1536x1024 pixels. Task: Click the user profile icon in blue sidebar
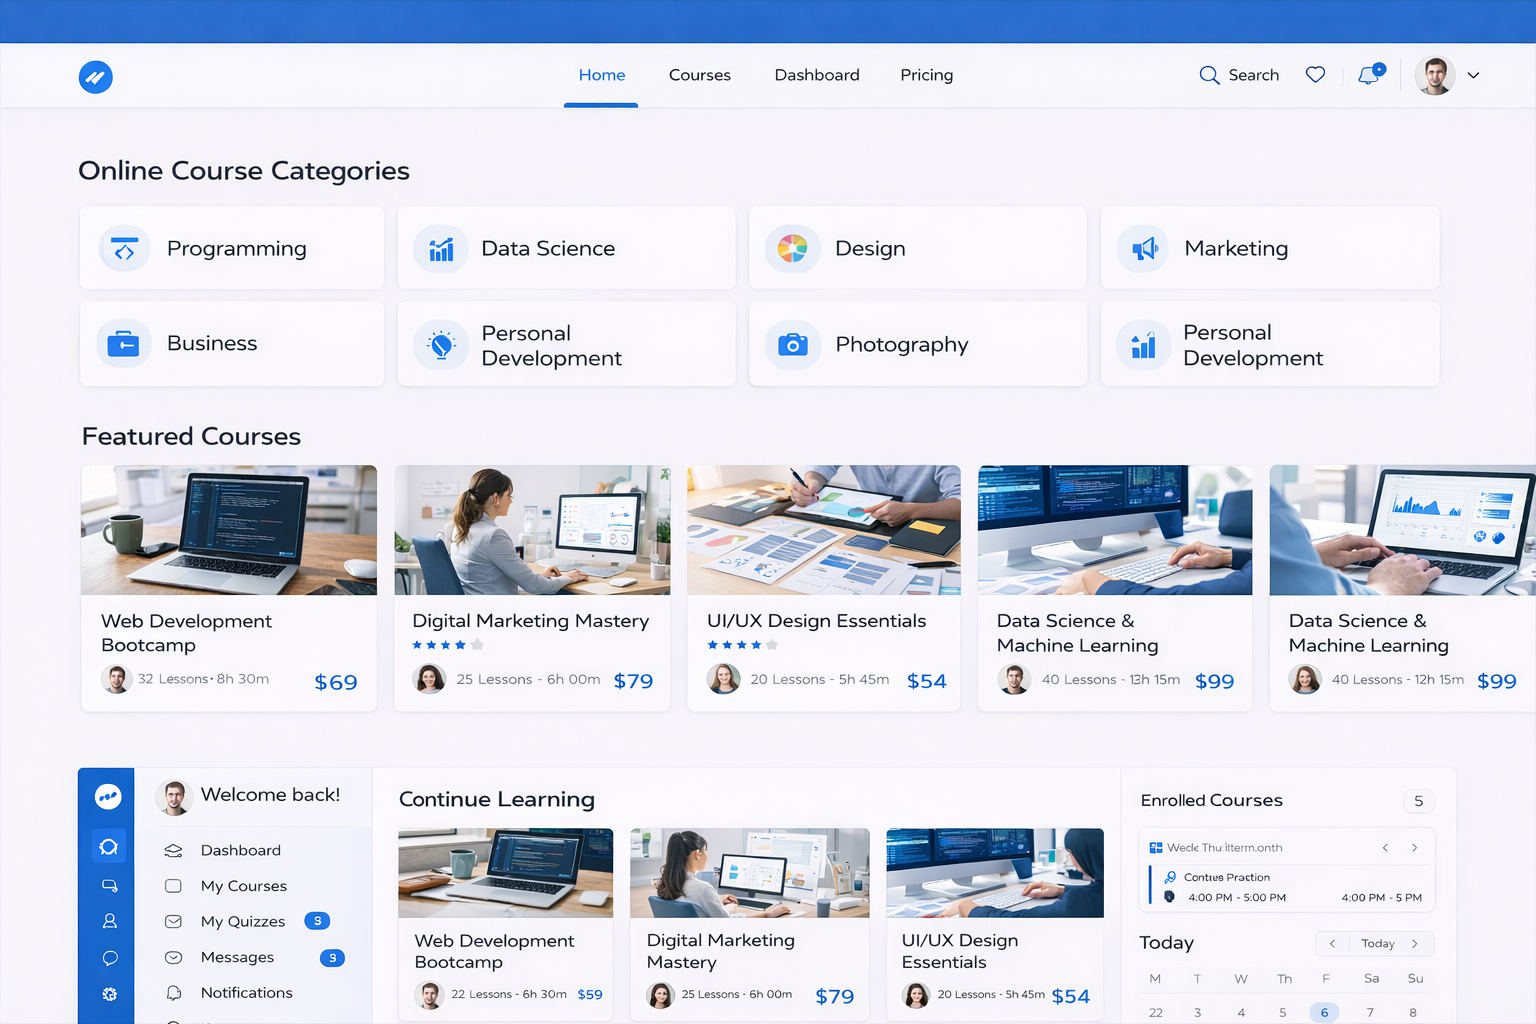tap(109, 921)
